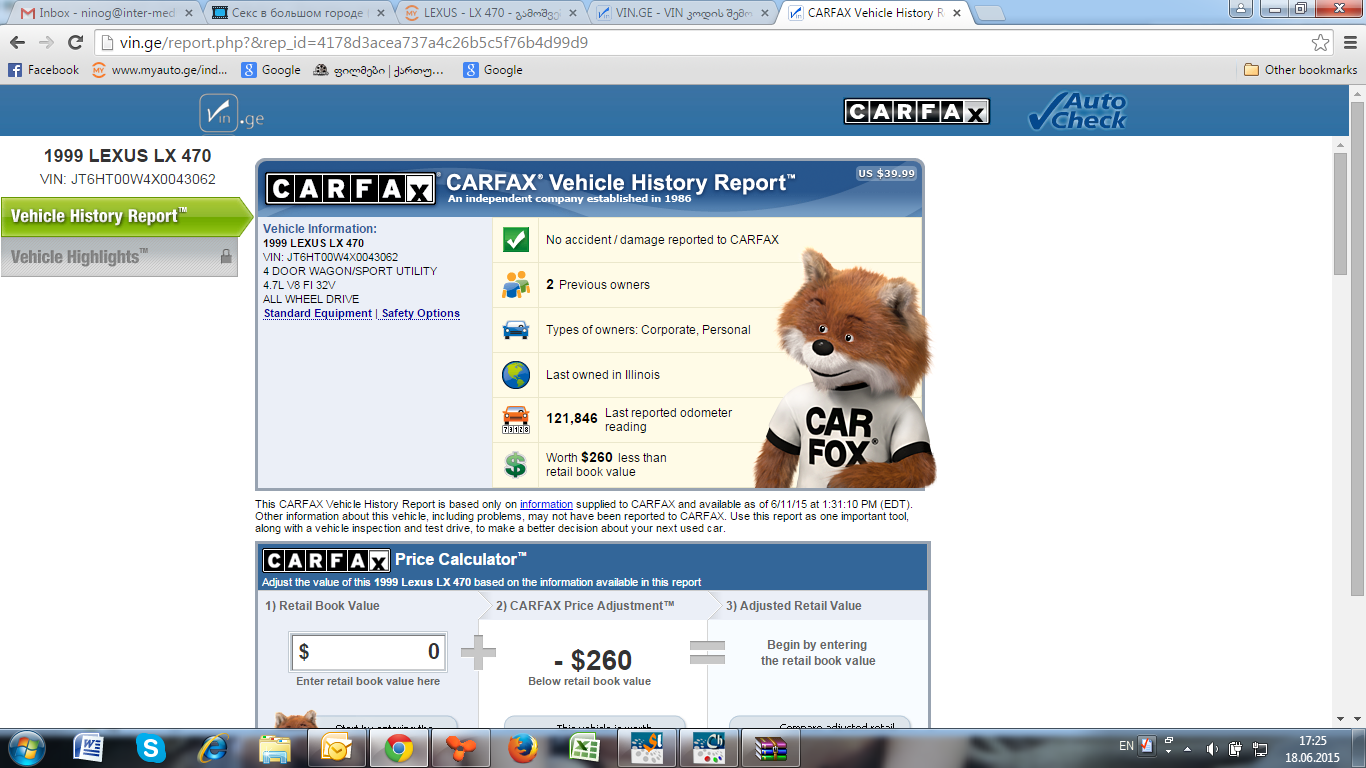Open the Chrome menu button

pos(1348,43)
